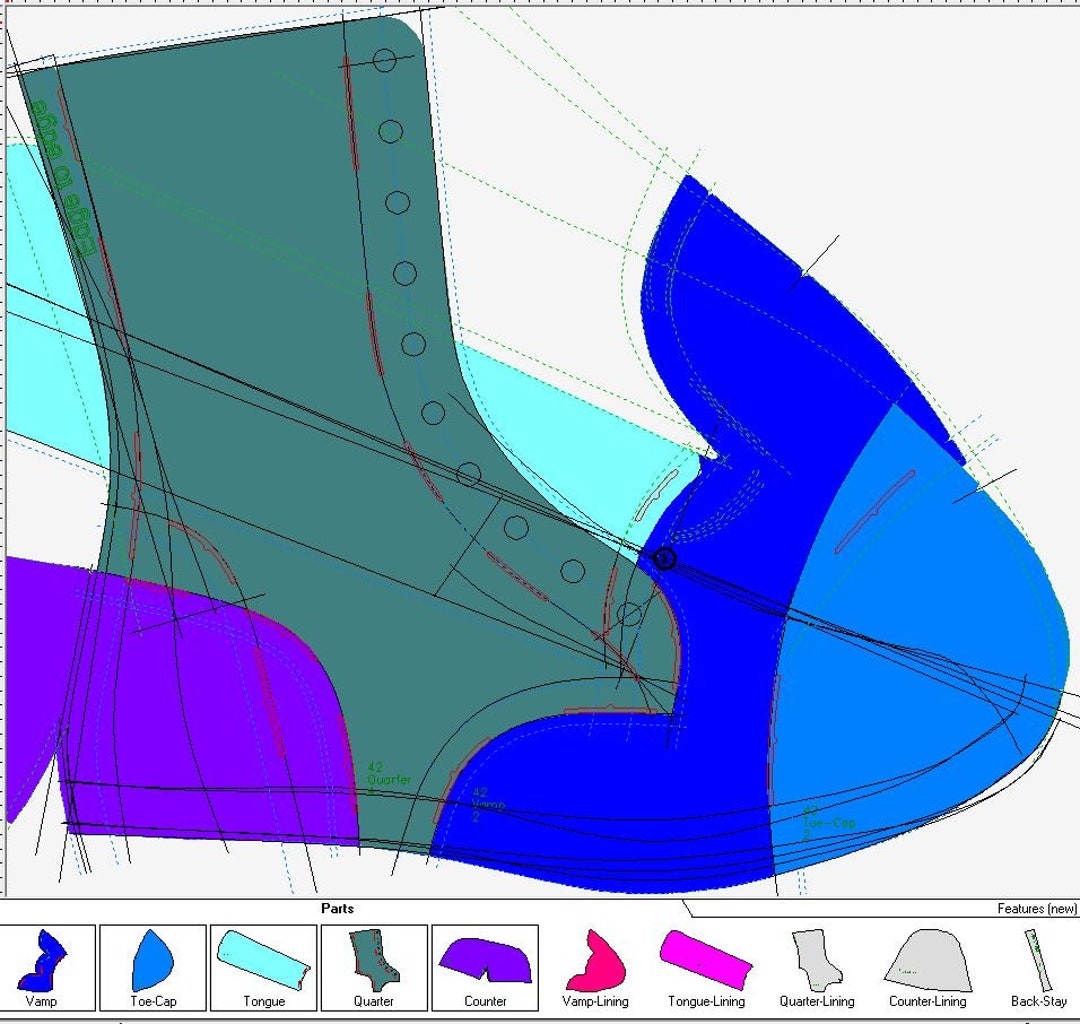This screenshot has height=1024, width=1080.
Task: Click the bottom horizontal scrollbar
Action: pyautogui.click(x=540, y=1018)
